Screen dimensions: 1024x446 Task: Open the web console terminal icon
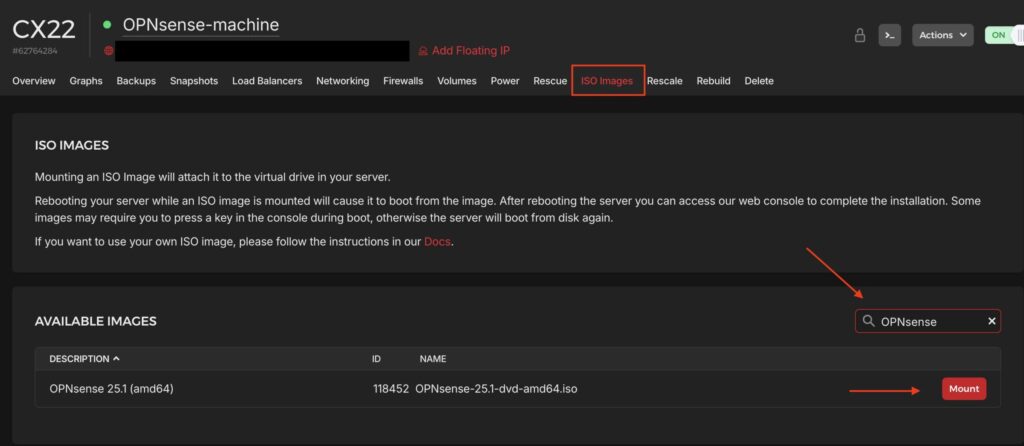[x=889, y=35]
